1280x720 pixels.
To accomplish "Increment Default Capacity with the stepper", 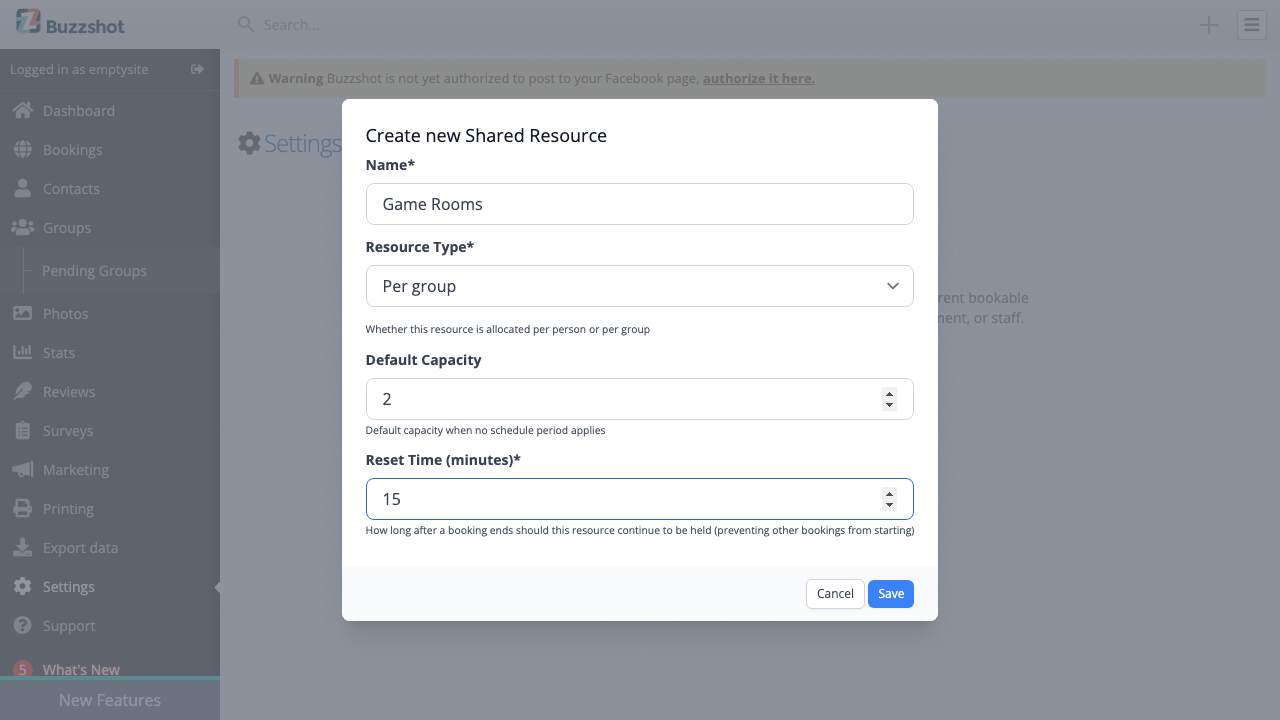I will [x=889, y=393].
